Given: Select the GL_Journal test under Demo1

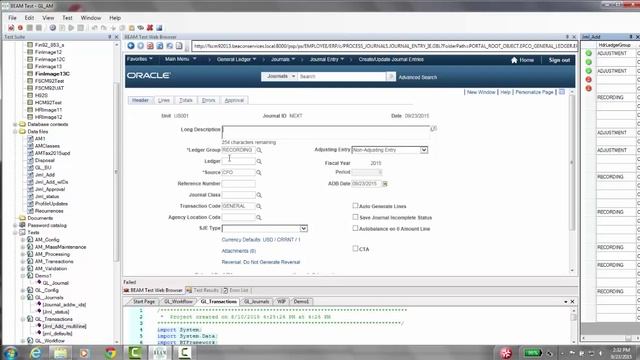Looking at the screenshot, I should point(56,283).
